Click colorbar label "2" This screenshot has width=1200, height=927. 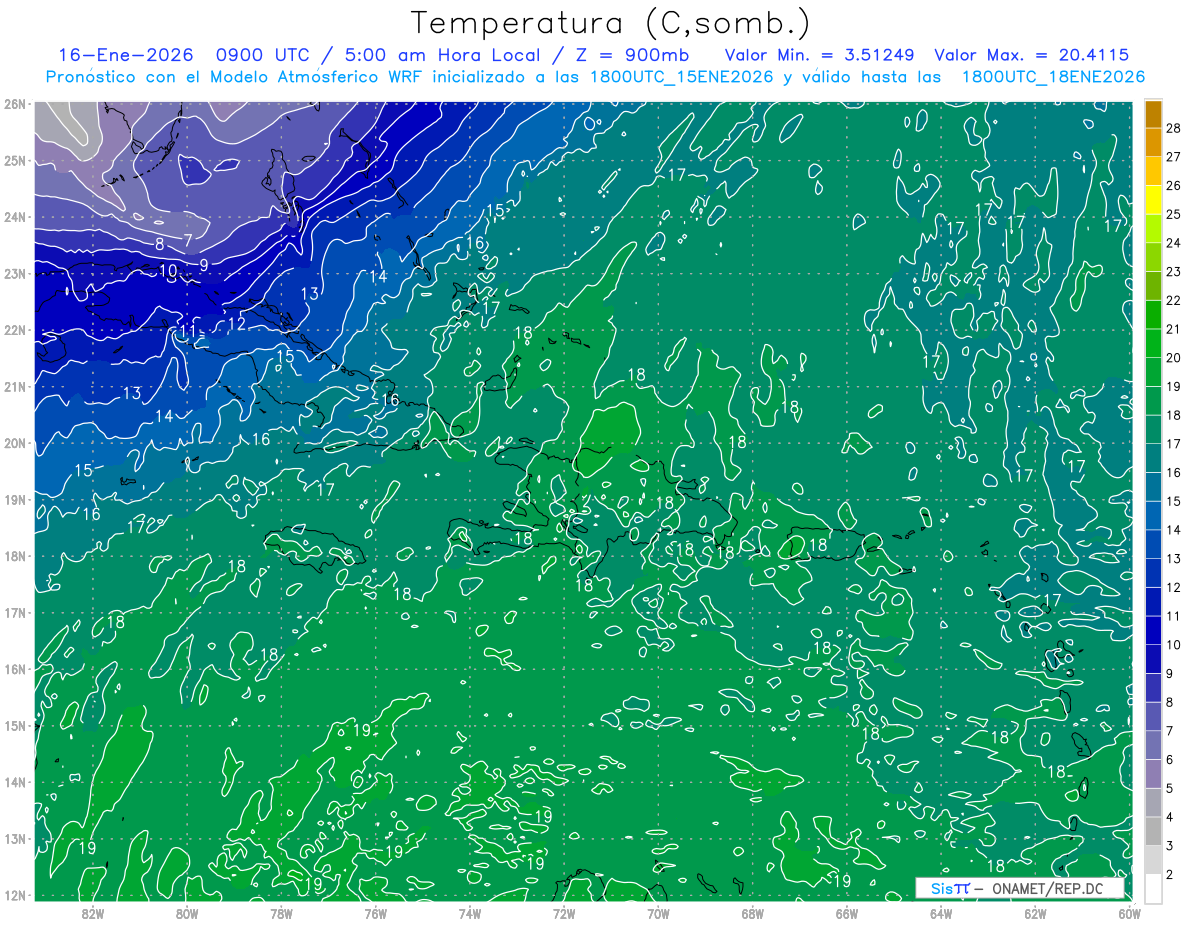point(1170,875)
